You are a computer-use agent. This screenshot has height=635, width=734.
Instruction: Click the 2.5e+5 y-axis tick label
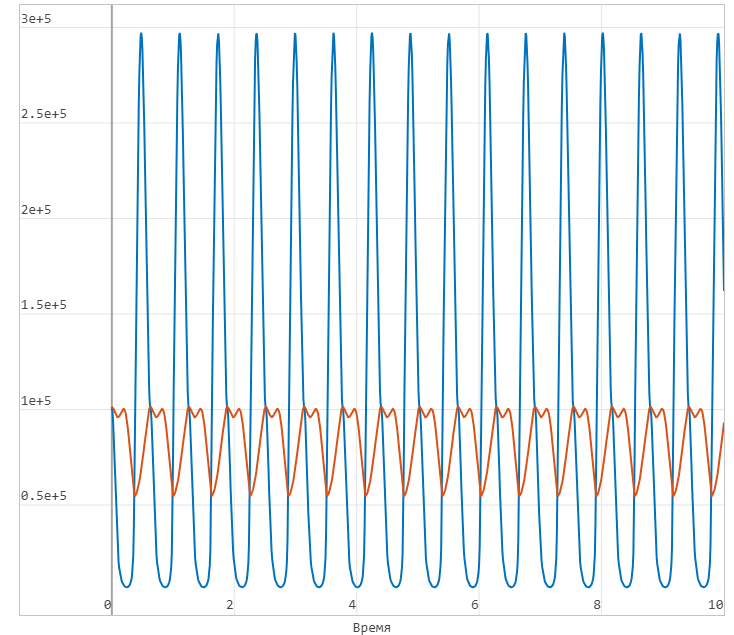point(43,114)
